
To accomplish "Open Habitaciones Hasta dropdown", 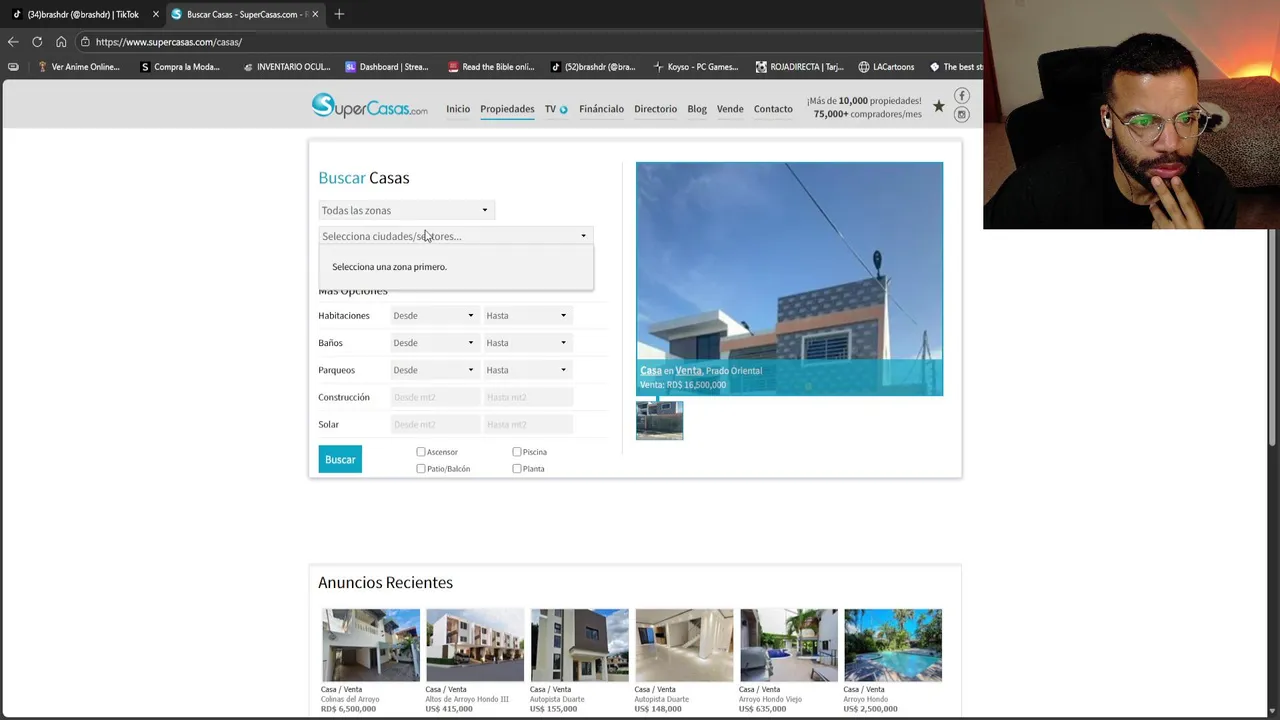I will coord(527,315).
